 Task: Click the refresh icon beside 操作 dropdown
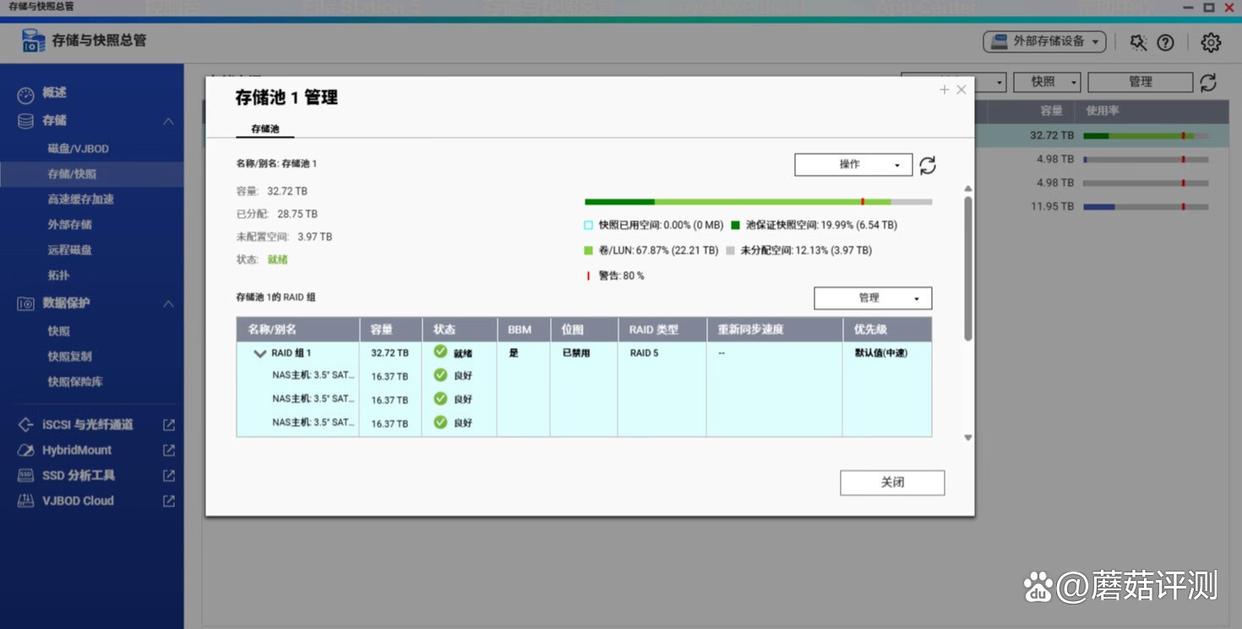(x=927, y=165)
